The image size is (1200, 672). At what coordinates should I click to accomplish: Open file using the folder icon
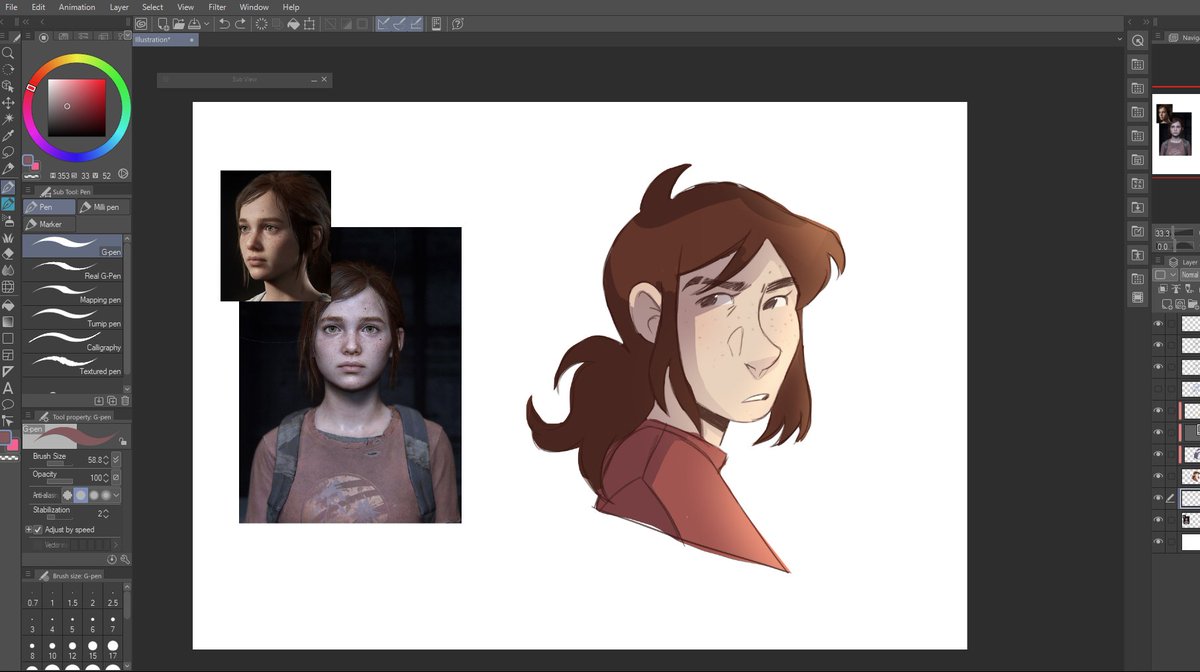coord(178,23)
